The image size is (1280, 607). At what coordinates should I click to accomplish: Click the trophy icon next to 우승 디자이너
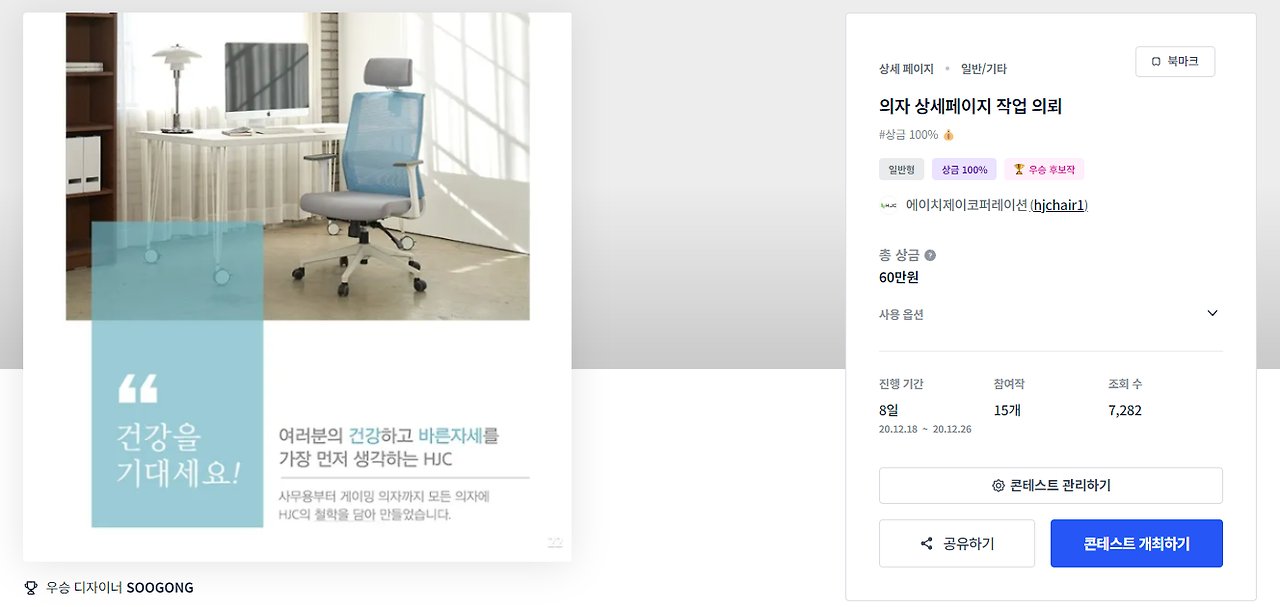click(30, 587)
